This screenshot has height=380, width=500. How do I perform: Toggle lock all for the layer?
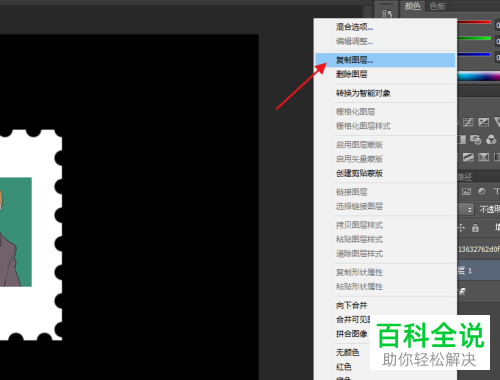click(x=475, y=228)
